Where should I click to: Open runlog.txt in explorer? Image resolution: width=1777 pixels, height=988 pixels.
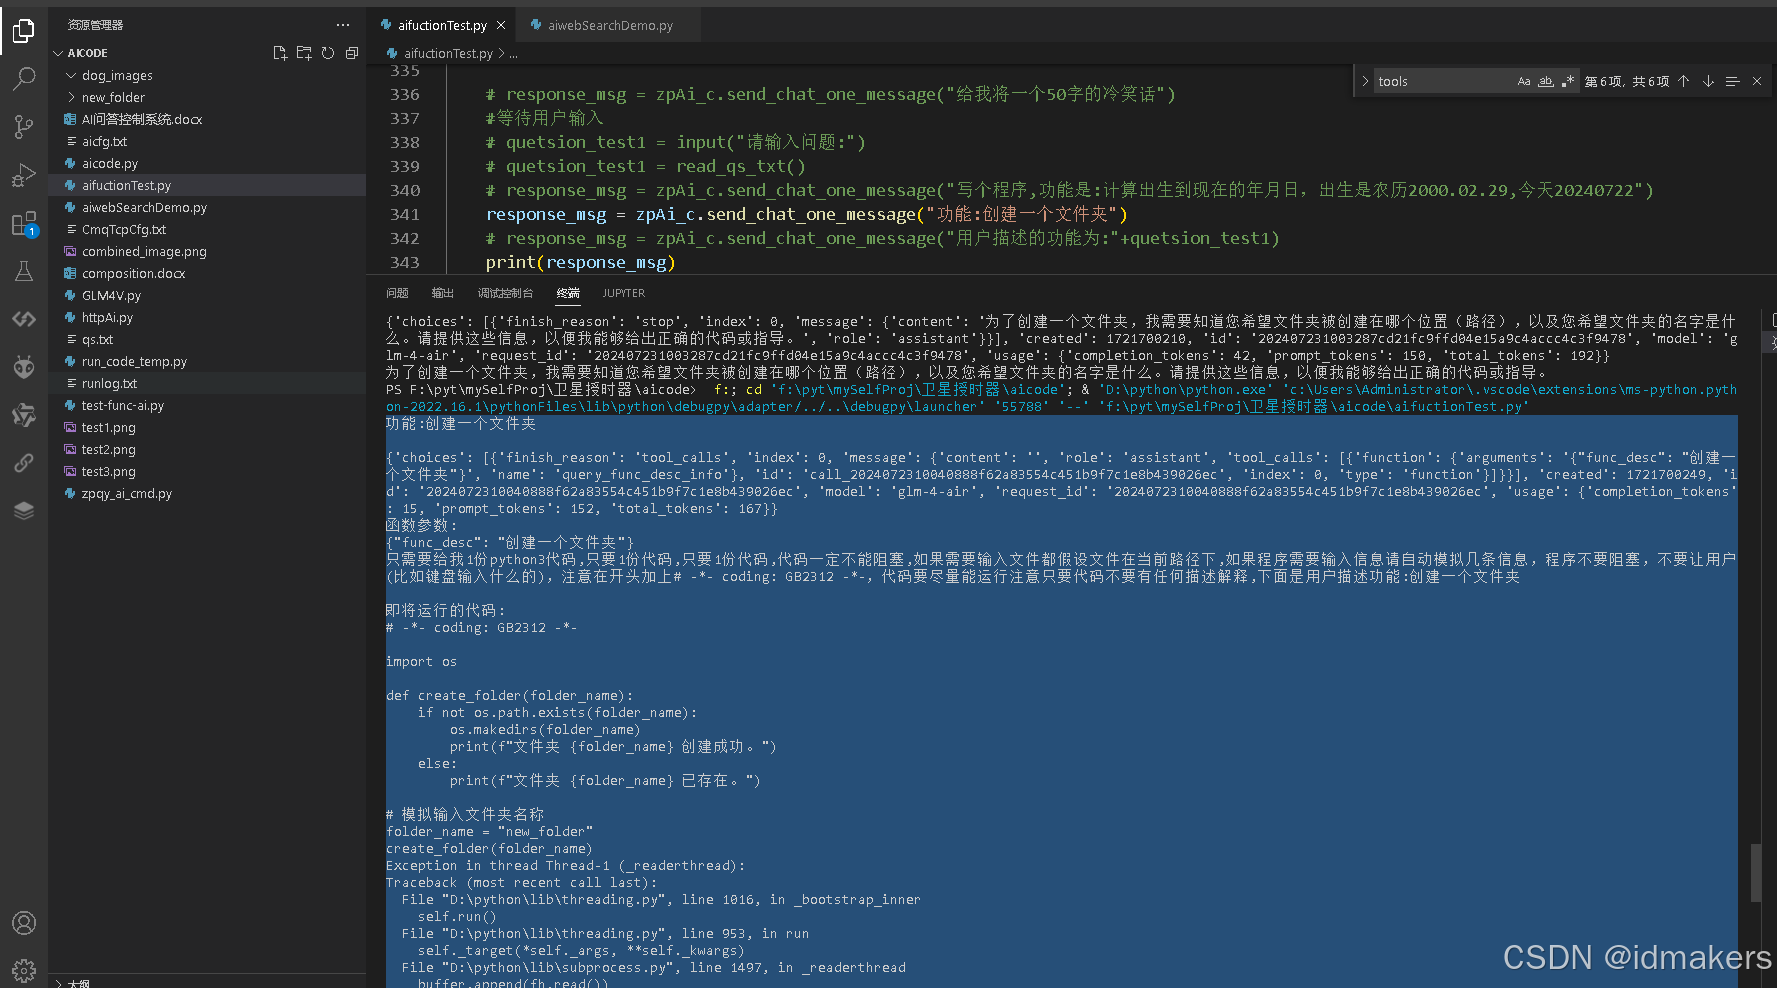(109, 383)
